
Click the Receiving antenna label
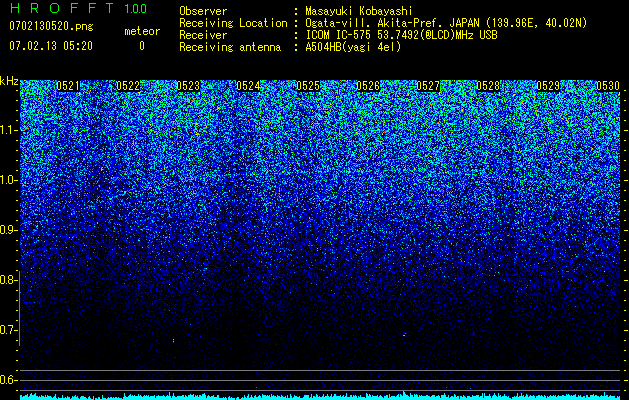[230, 47]
